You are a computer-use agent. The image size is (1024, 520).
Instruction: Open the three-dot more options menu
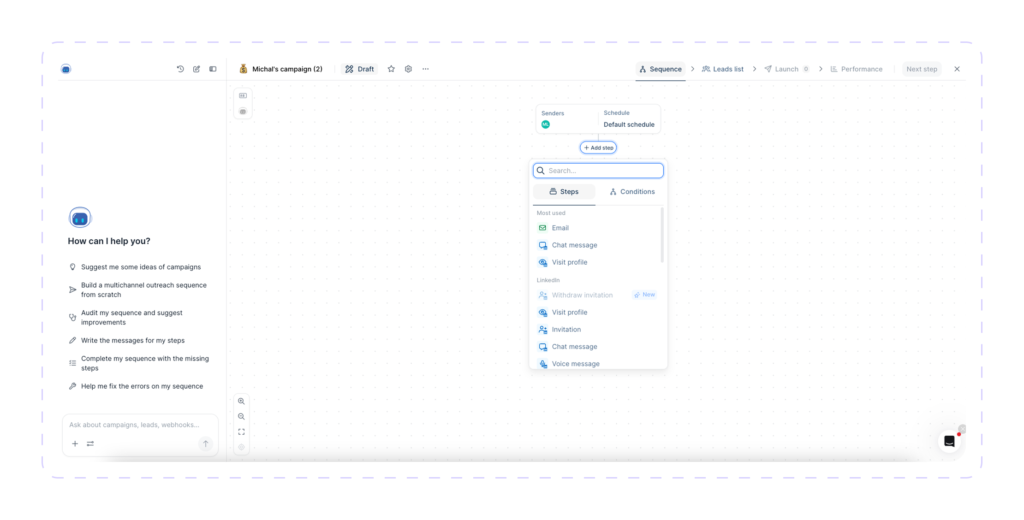(x=426, y=69)
